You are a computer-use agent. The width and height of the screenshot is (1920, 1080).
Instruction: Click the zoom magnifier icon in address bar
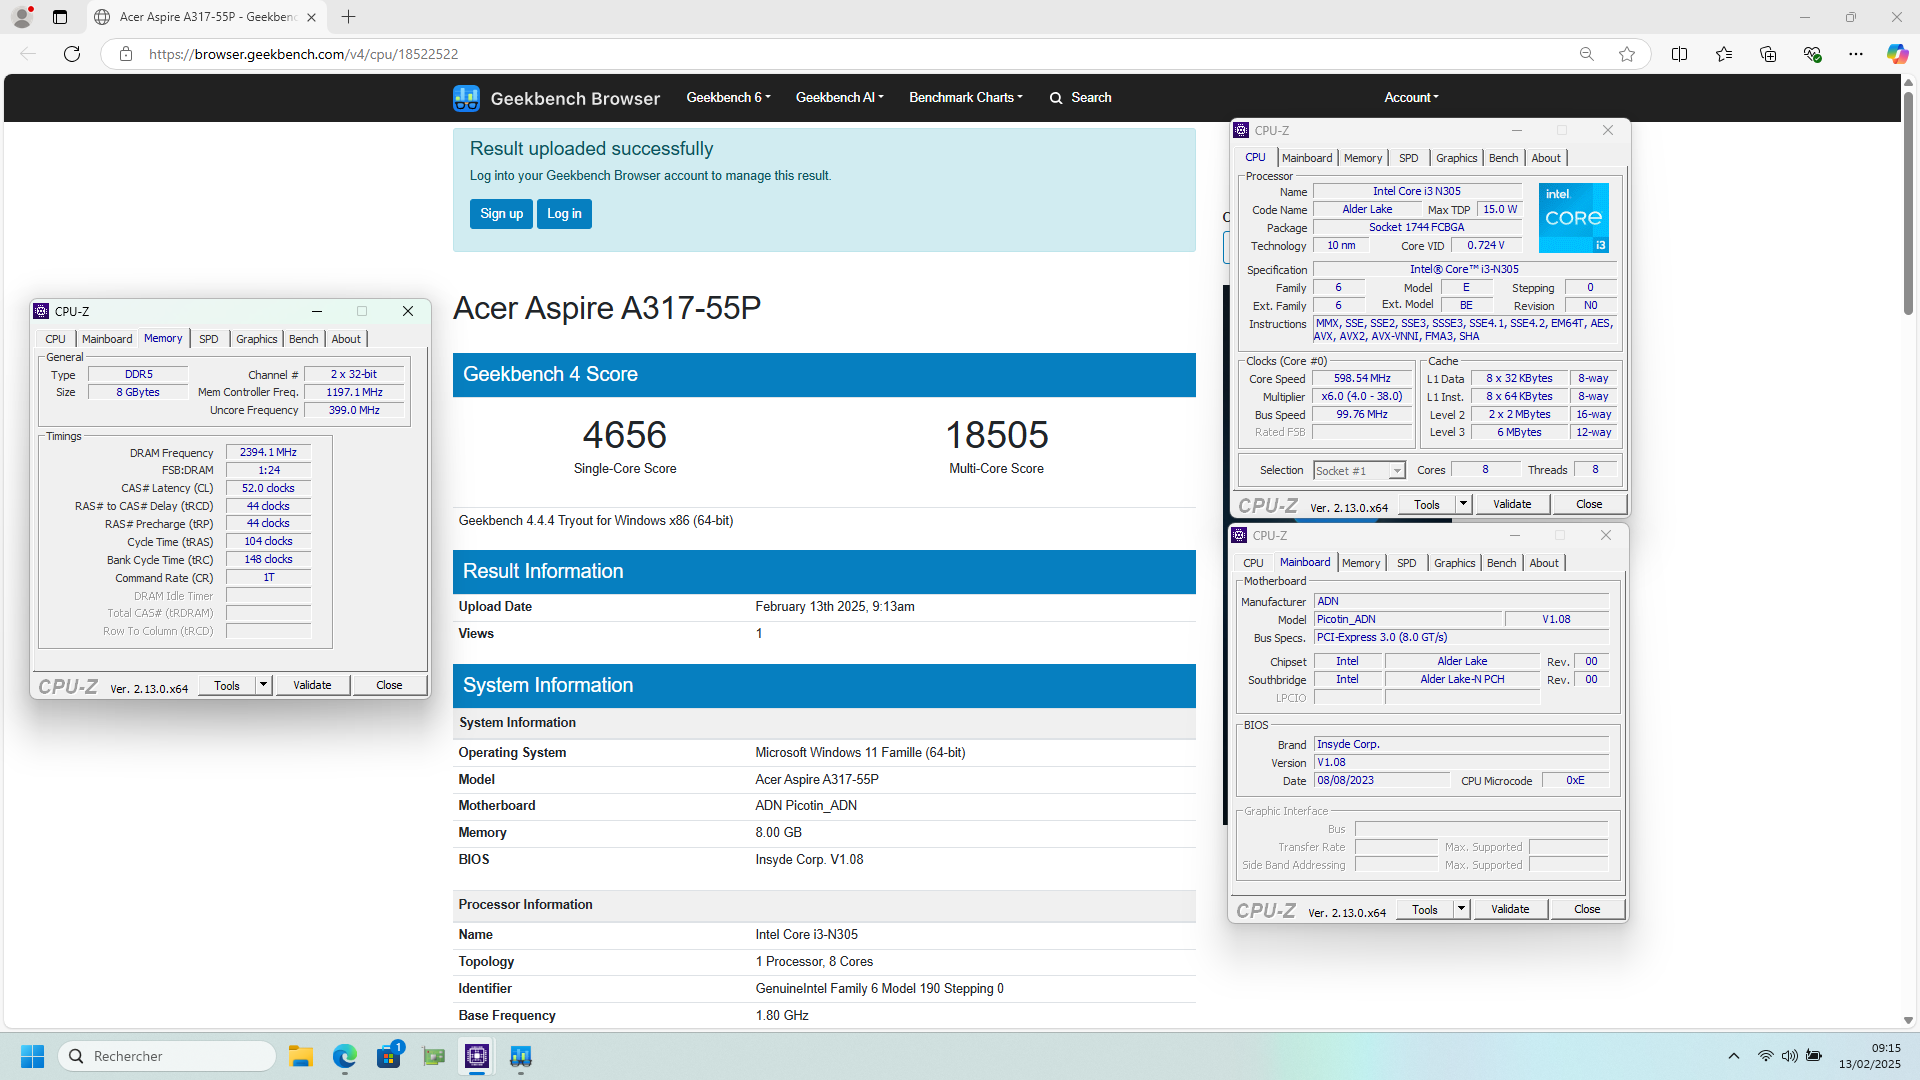(x=1586, y=54)
